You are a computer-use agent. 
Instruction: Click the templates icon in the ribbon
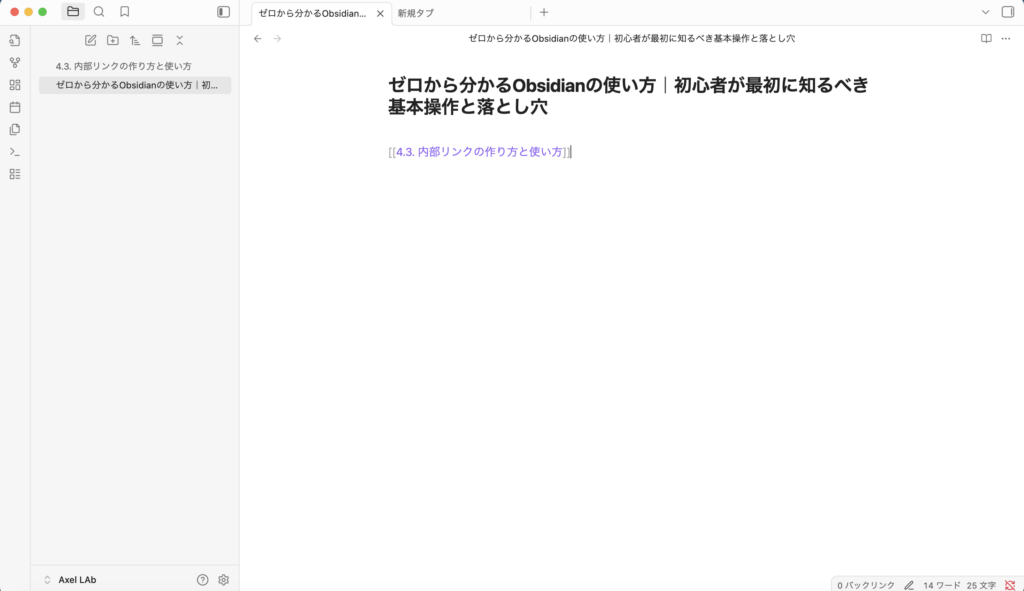pyautogui.click(x=14, y=129)
